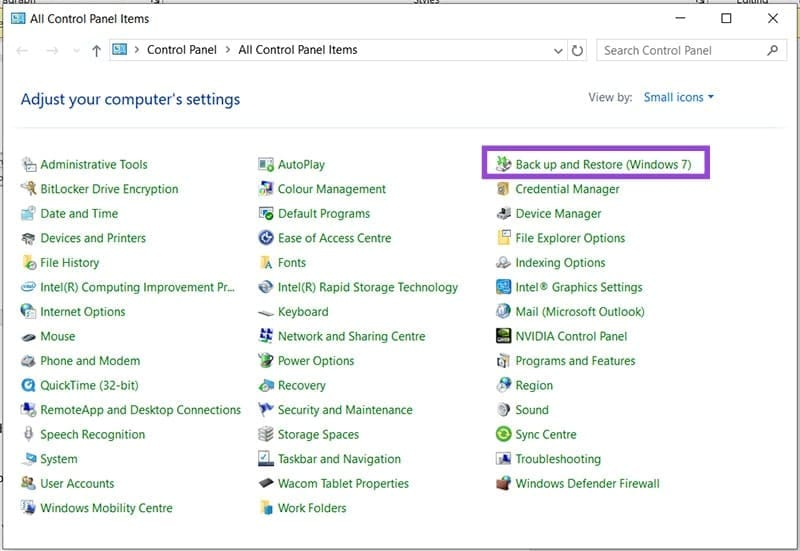The width and height of the screenshot is (800, 551).
Task: Click the BitLocker Drive Encryption icon
Action: [29, 189]
